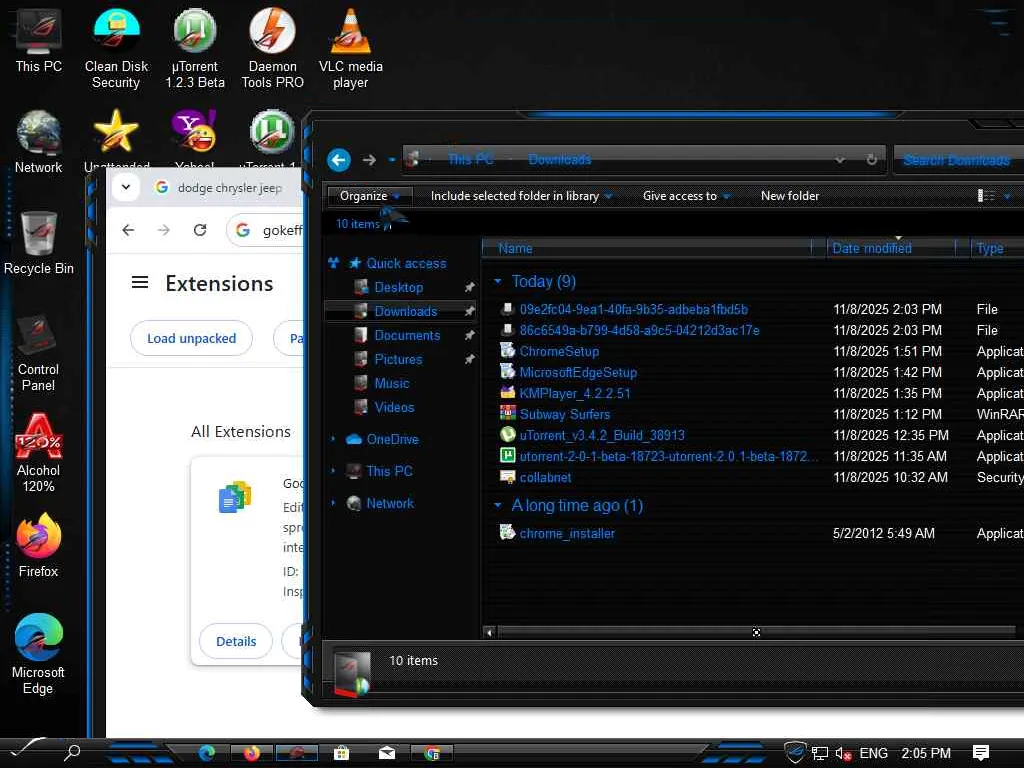Open recent locations dropdown in Explorer

point(391,160)
